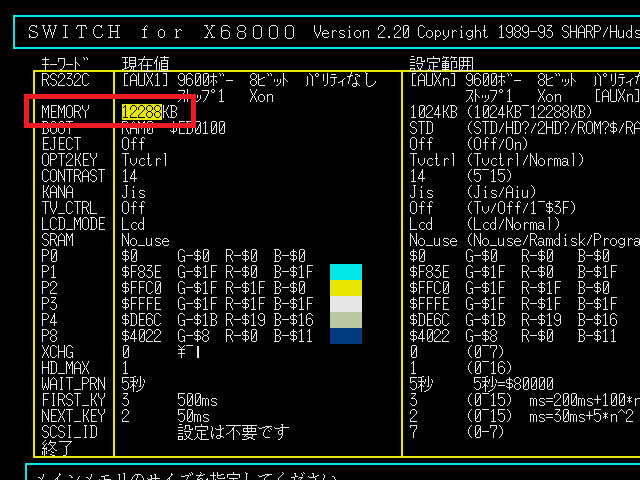The width and height of the screenshot is (640, 480).
Task: Click the 設定は不要です SCSI_ID message
Action: [x=233, y=432]
